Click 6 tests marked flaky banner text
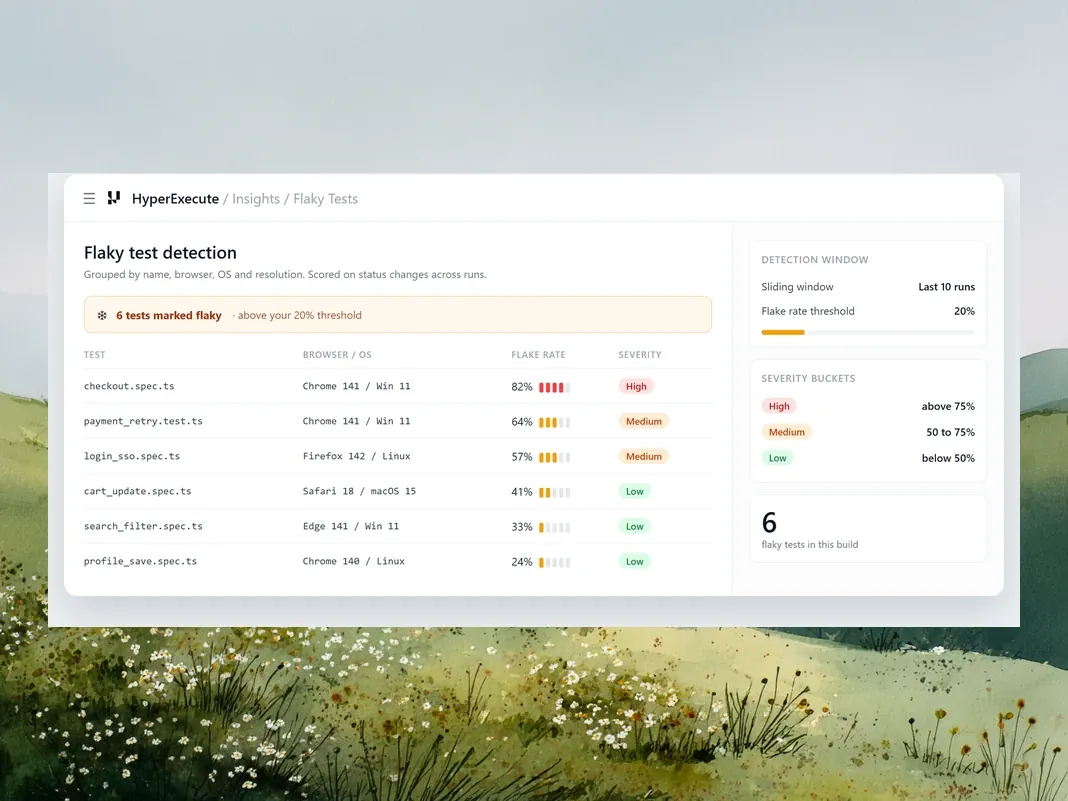 169,315
